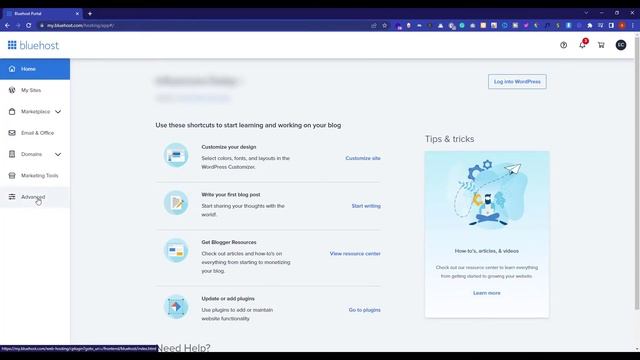Bookmark this page with star icon
Image resolution: width=640 pixels, height=360 pixels.
384,25
